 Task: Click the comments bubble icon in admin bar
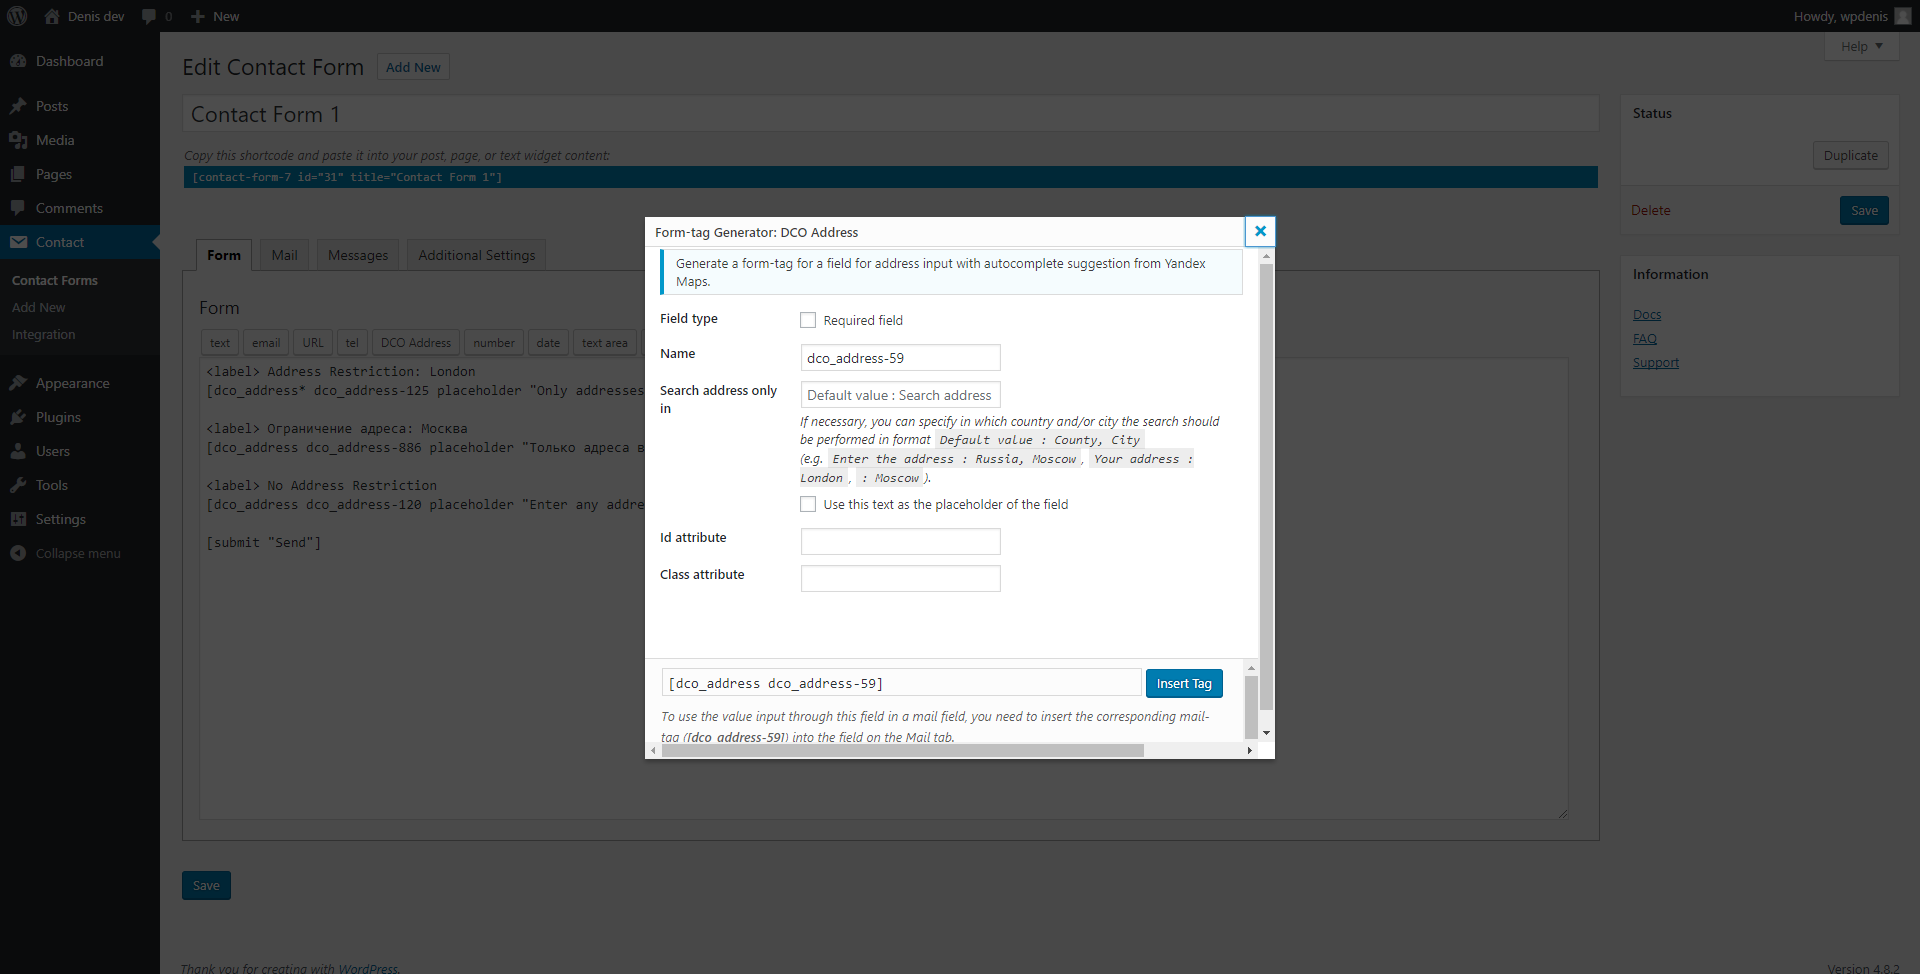pos(149,16)
